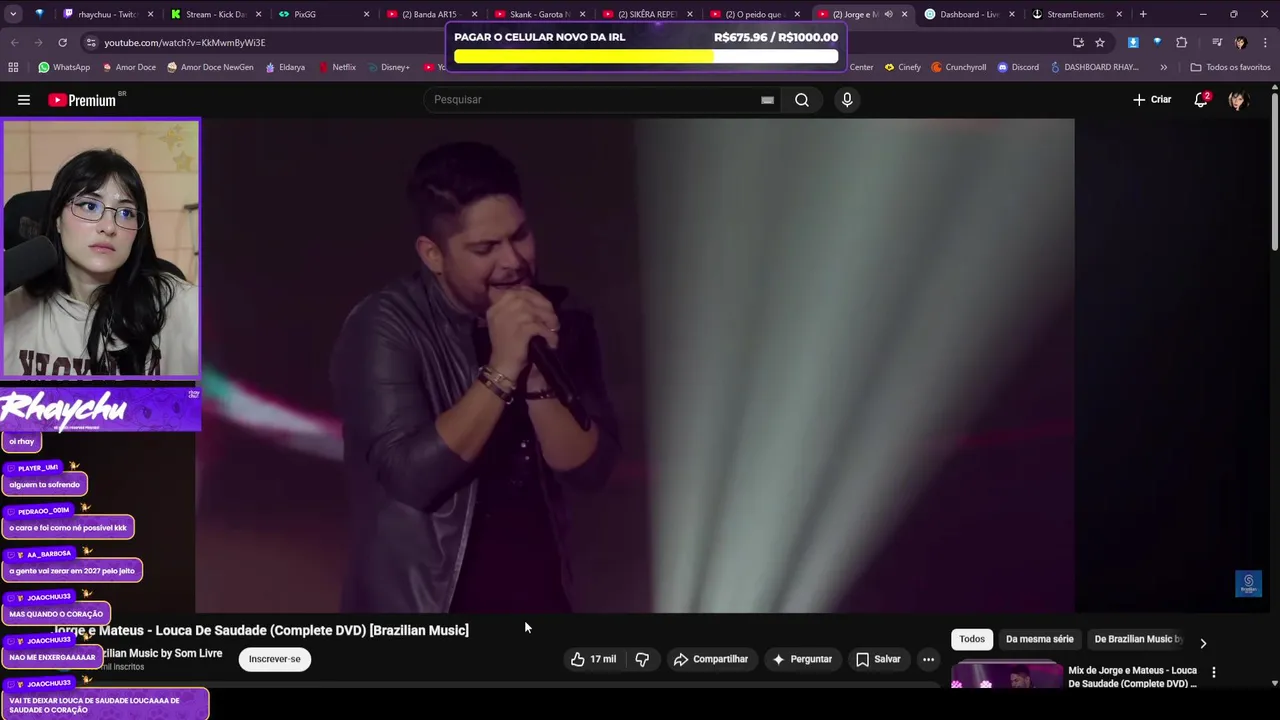Open Crunchyroll bookmark
The image size is (1280, 720).
click(x=958, y=67)
